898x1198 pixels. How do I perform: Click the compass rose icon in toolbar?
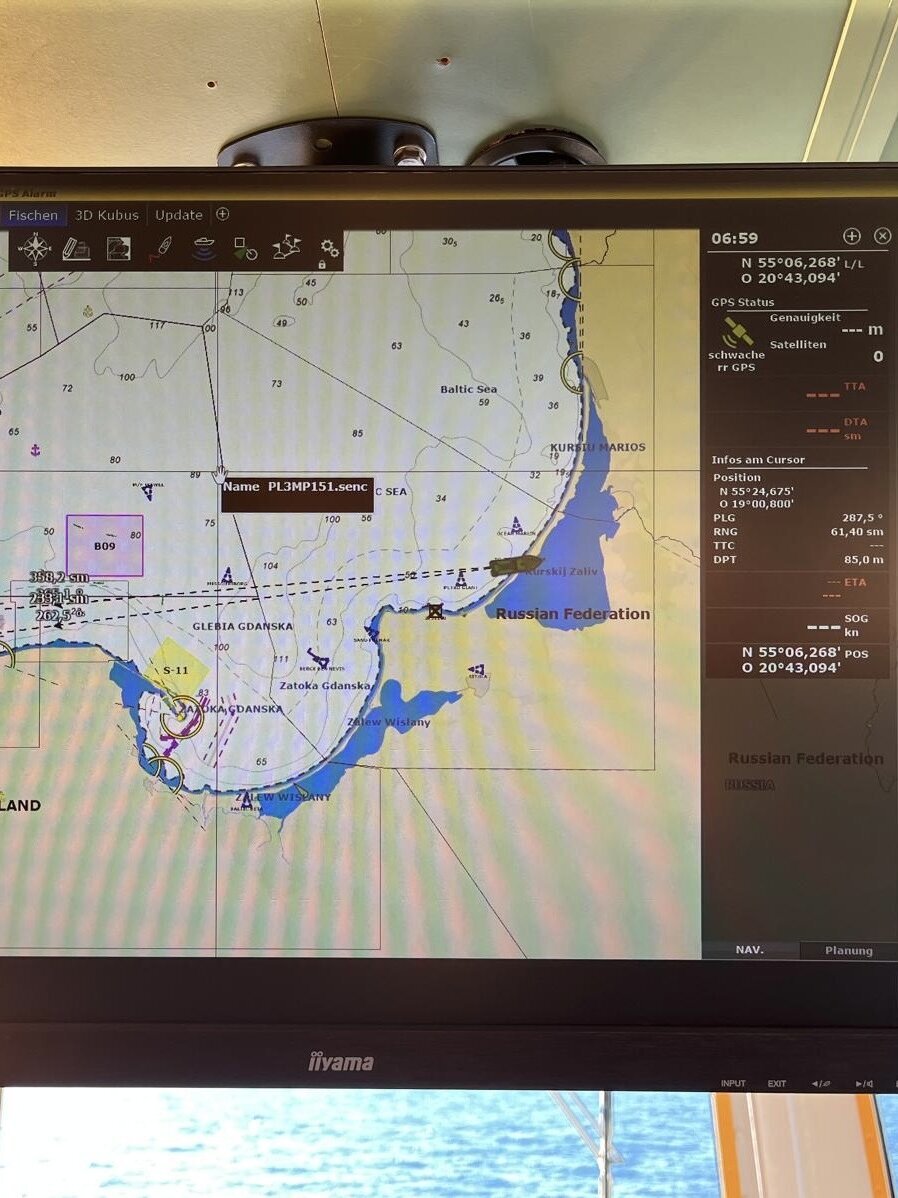tap(36, 248)
